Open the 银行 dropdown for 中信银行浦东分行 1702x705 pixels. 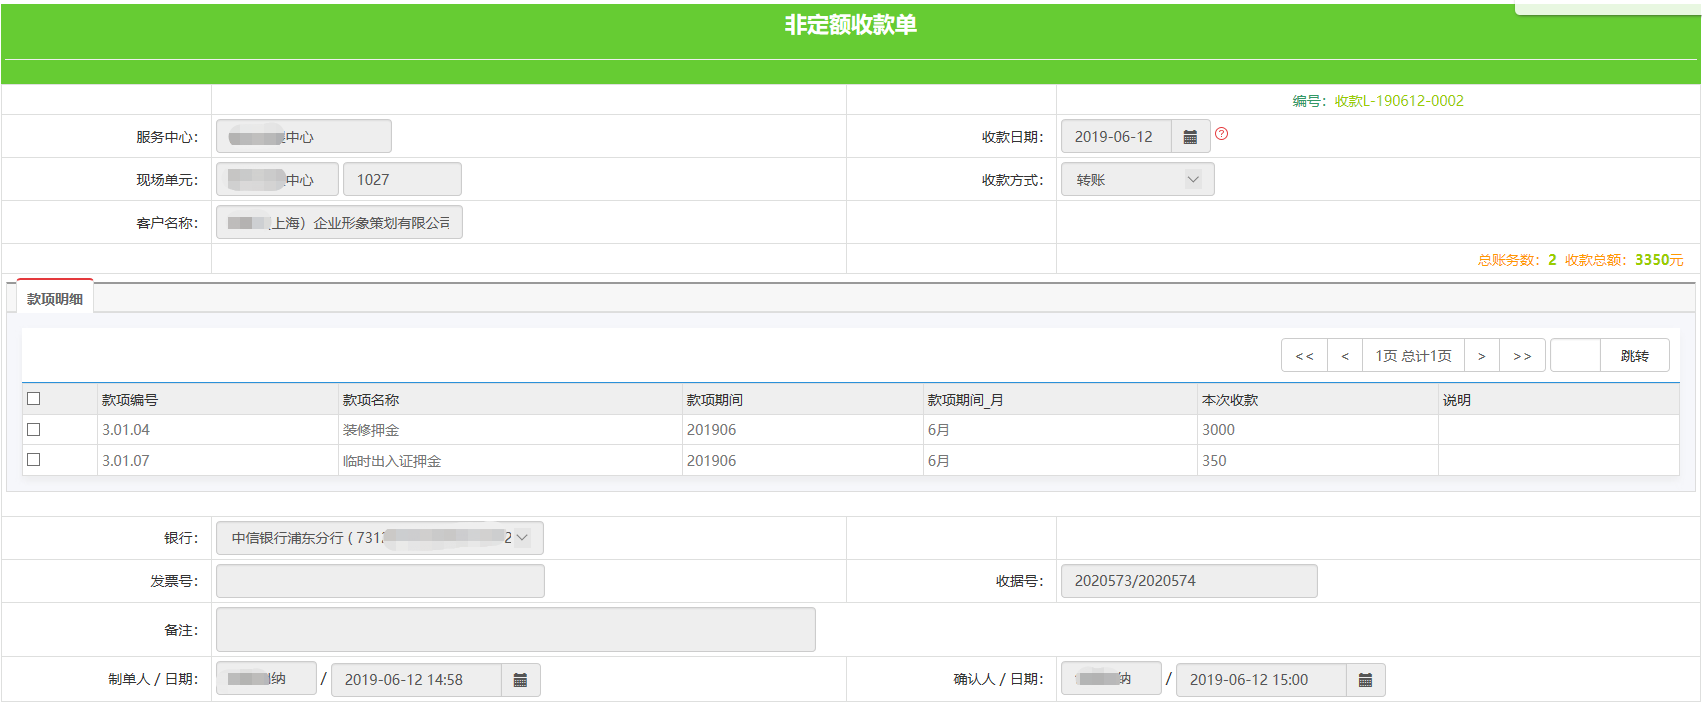(x=380, y=538)
